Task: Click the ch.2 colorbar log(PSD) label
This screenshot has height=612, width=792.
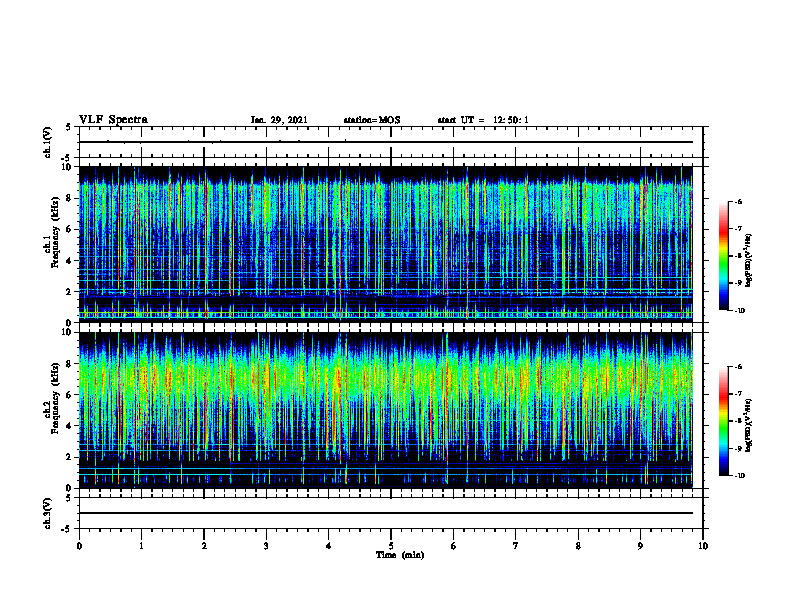Action: [749, 425]
